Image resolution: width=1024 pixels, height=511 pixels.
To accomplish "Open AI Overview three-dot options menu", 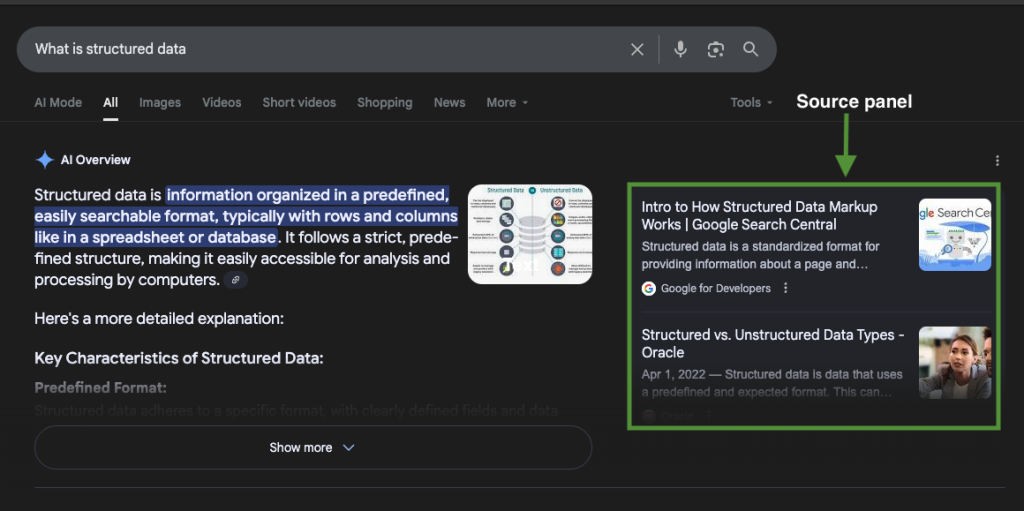I will [x=997, y=160].
